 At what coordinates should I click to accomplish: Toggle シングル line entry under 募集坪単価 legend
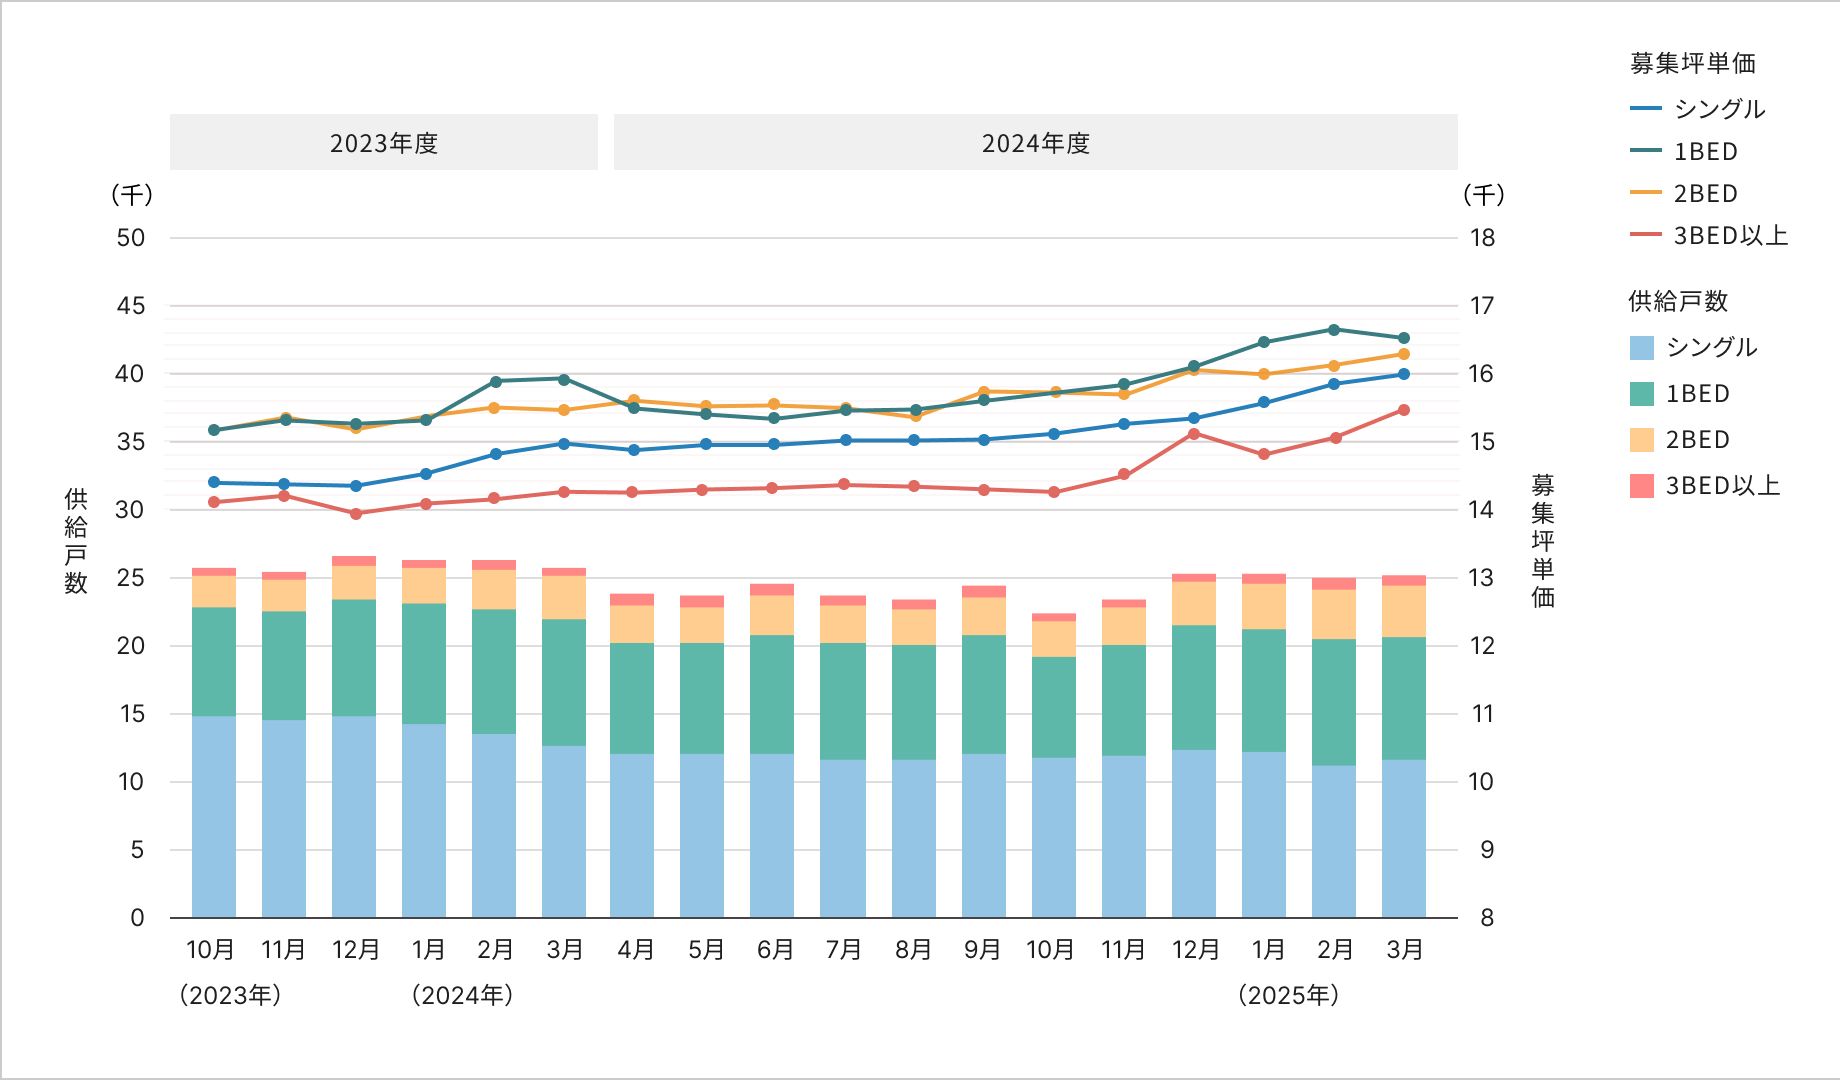(1718, 109)
